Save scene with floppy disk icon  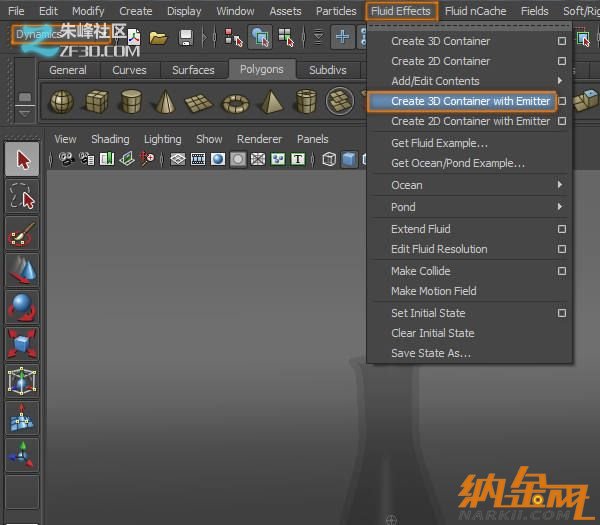[186, 38]
